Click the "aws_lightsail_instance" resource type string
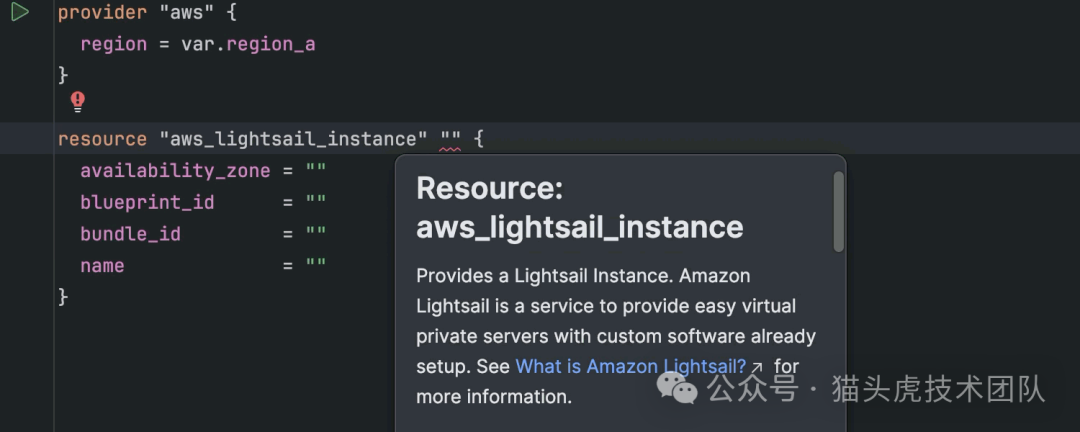This screenshot has width=1080, height=432. click(x=293, y=139)
